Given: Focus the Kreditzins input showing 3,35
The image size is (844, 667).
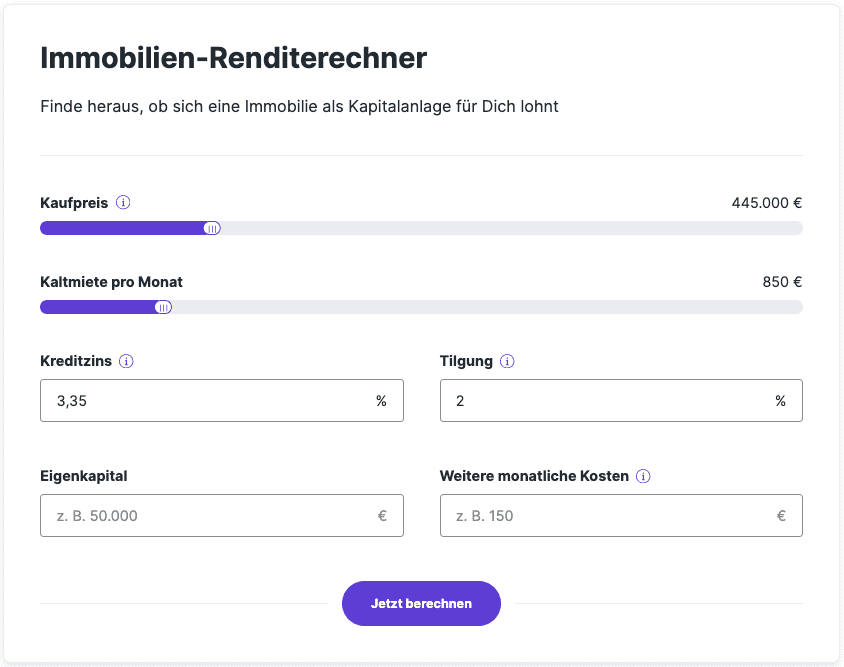Looking at the screenshot, I should (200, 401).
